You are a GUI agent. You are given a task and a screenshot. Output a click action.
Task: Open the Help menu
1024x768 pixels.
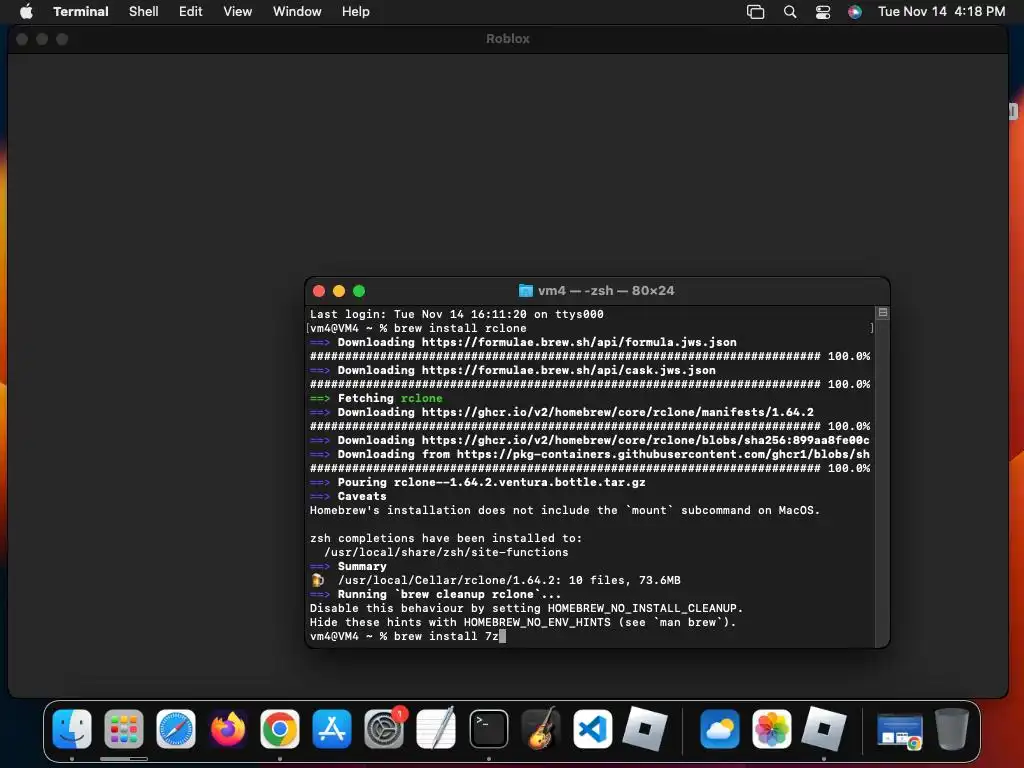click(356, 12)
